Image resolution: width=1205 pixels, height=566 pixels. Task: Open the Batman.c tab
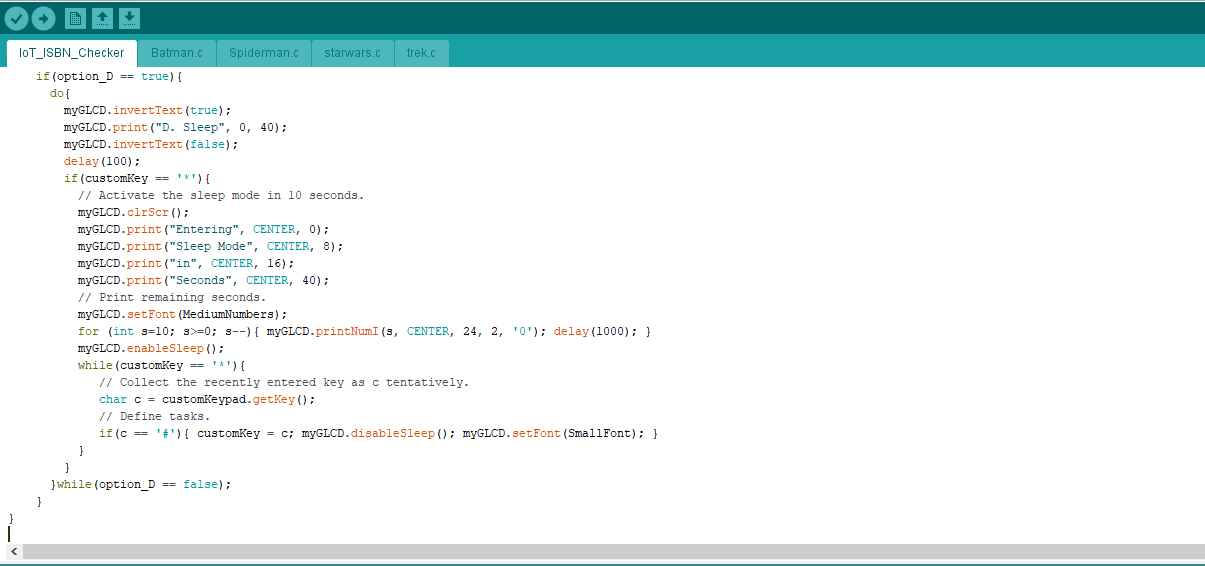tap(177, 53)
